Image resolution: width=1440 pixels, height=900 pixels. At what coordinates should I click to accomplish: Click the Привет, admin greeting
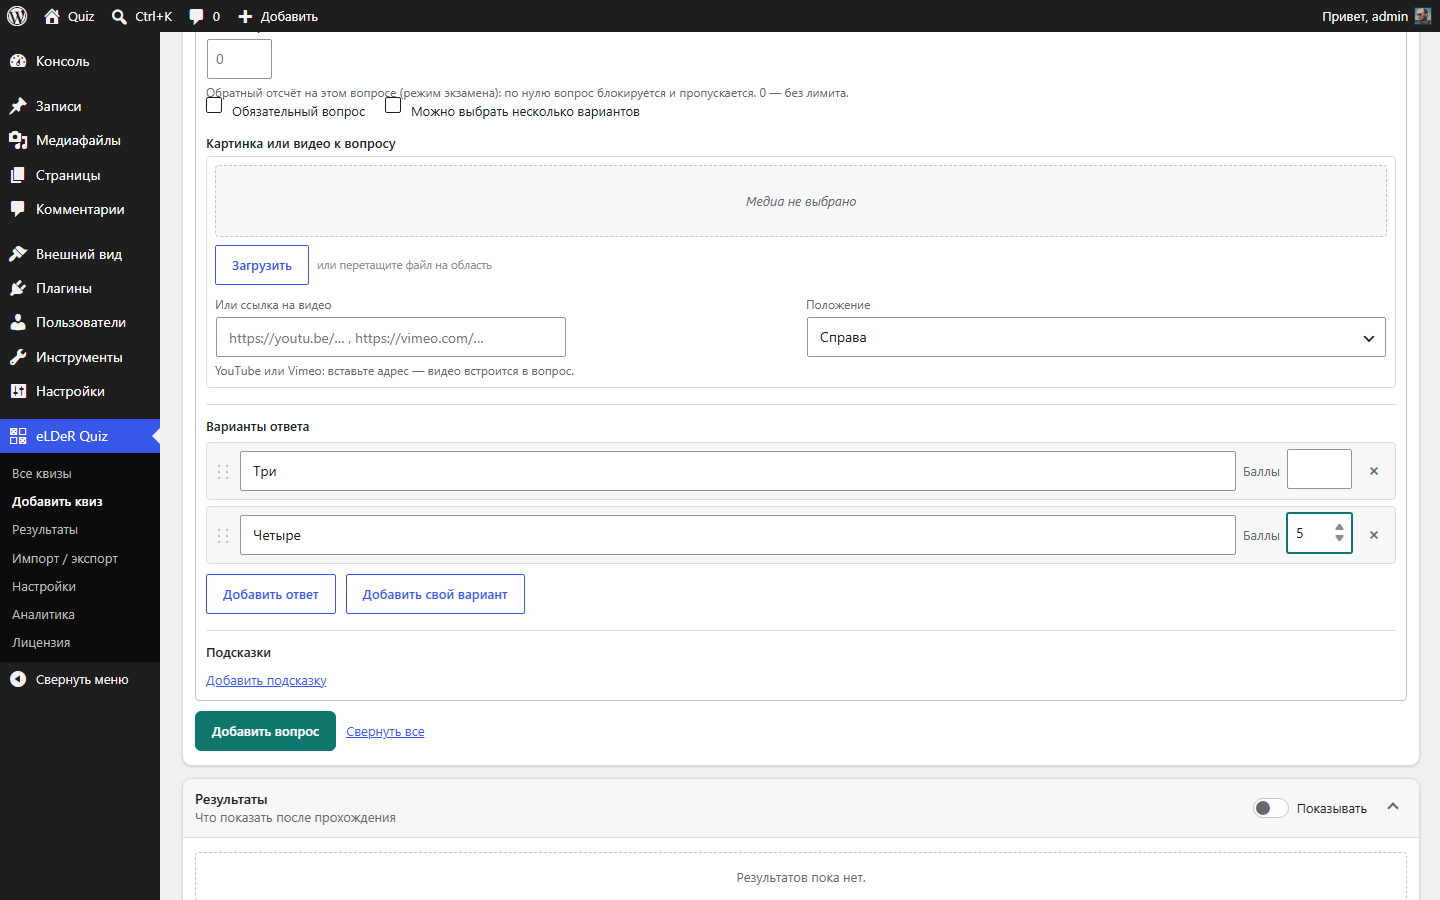point(1365,16)
